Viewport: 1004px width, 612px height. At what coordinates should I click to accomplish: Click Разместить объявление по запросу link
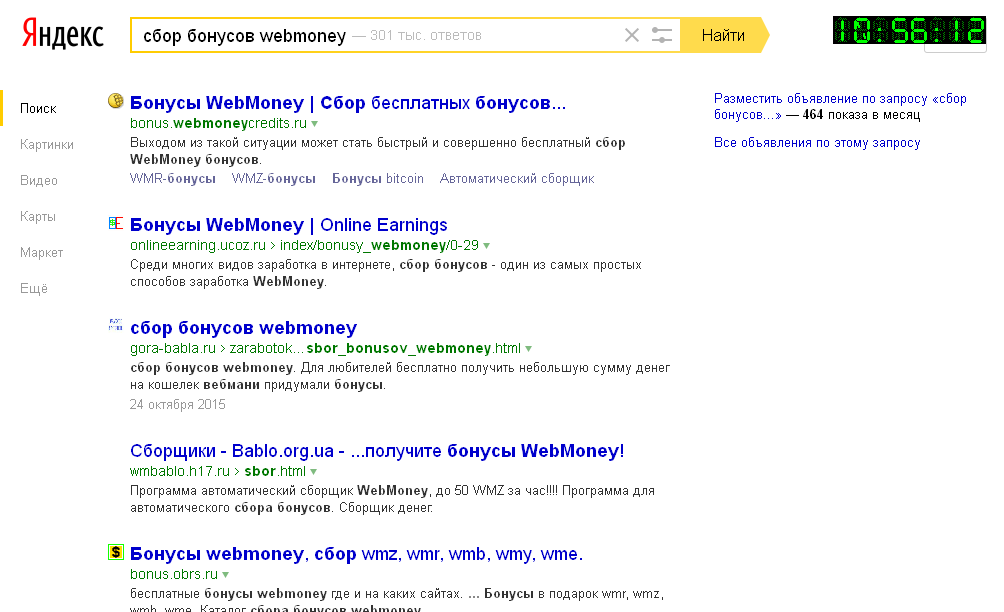tap(840, 106)
